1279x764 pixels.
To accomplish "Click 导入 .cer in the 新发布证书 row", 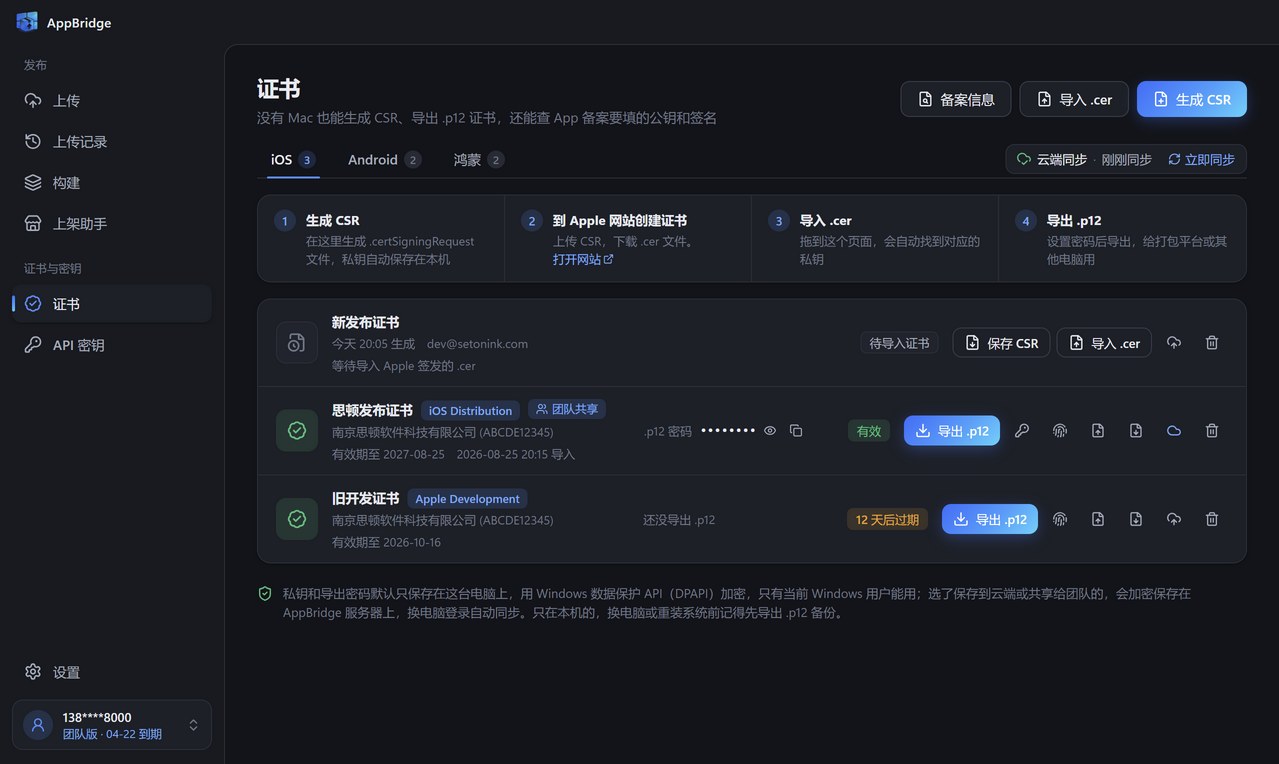I will coord(1104,343).
